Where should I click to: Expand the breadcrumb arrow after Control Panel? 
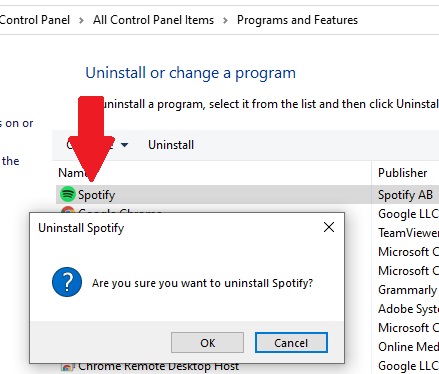[x=81, y=20]
